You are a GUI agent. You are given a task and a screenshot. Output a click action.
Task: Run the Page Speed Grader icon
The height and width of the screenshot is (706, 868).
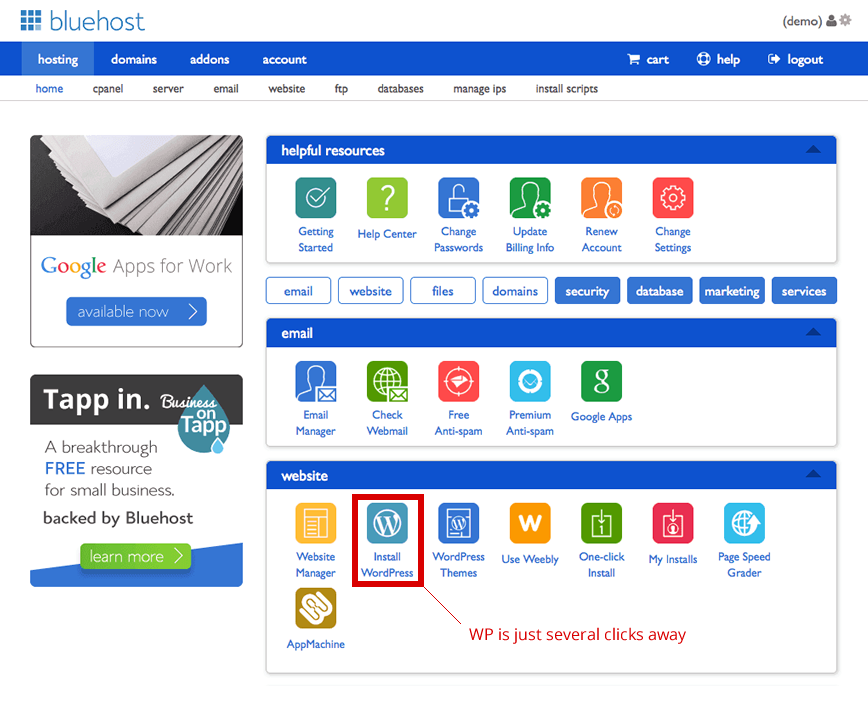pyautogui.click(x=744, y=523)
